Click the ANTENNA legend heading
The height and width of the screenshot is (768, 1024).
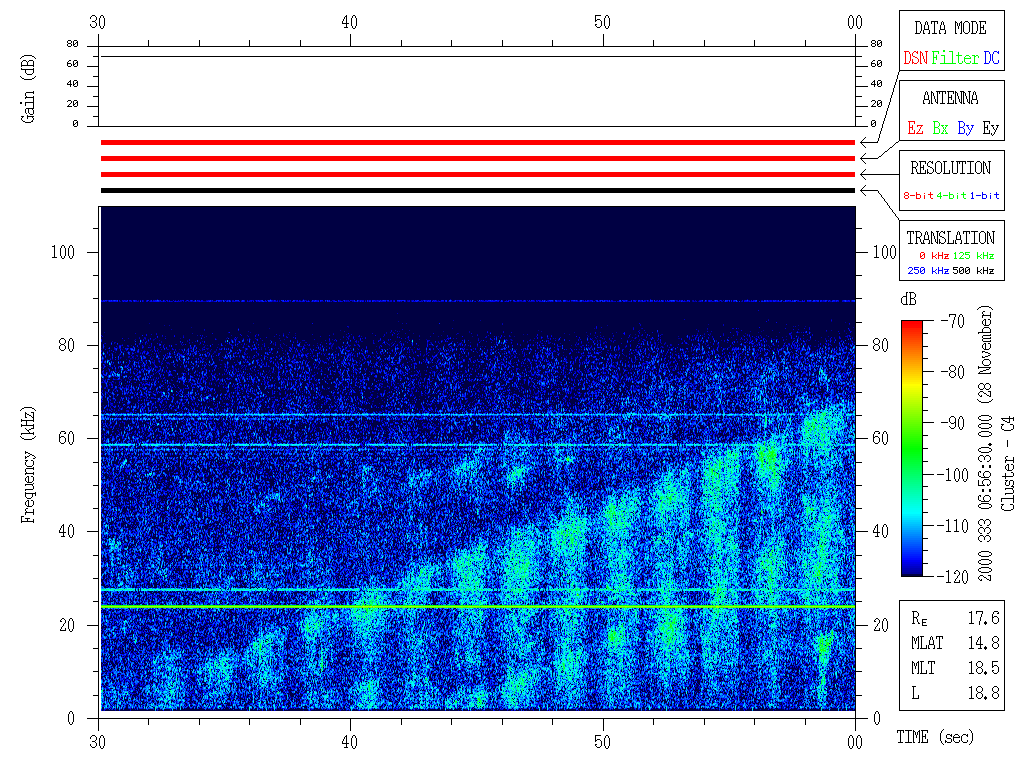[x=950, y=98]
